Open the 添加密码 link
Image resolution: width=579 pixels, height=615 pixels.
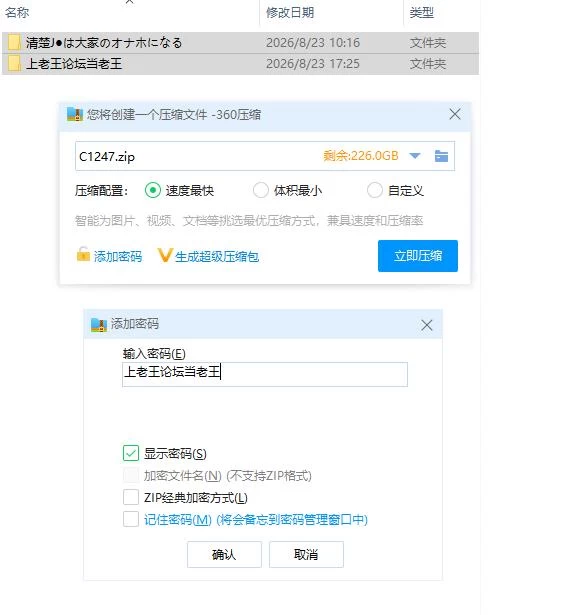tap(118, 257)
